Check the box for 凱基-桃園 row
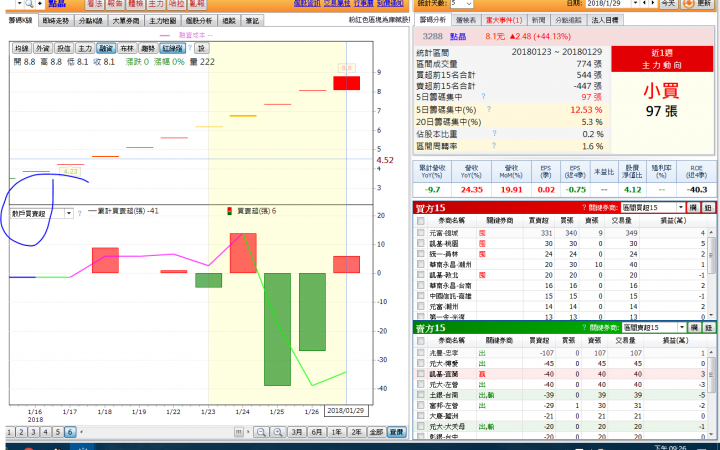This screenshot has height=450, width=720. pyautogui.click(x=420, y=243)
